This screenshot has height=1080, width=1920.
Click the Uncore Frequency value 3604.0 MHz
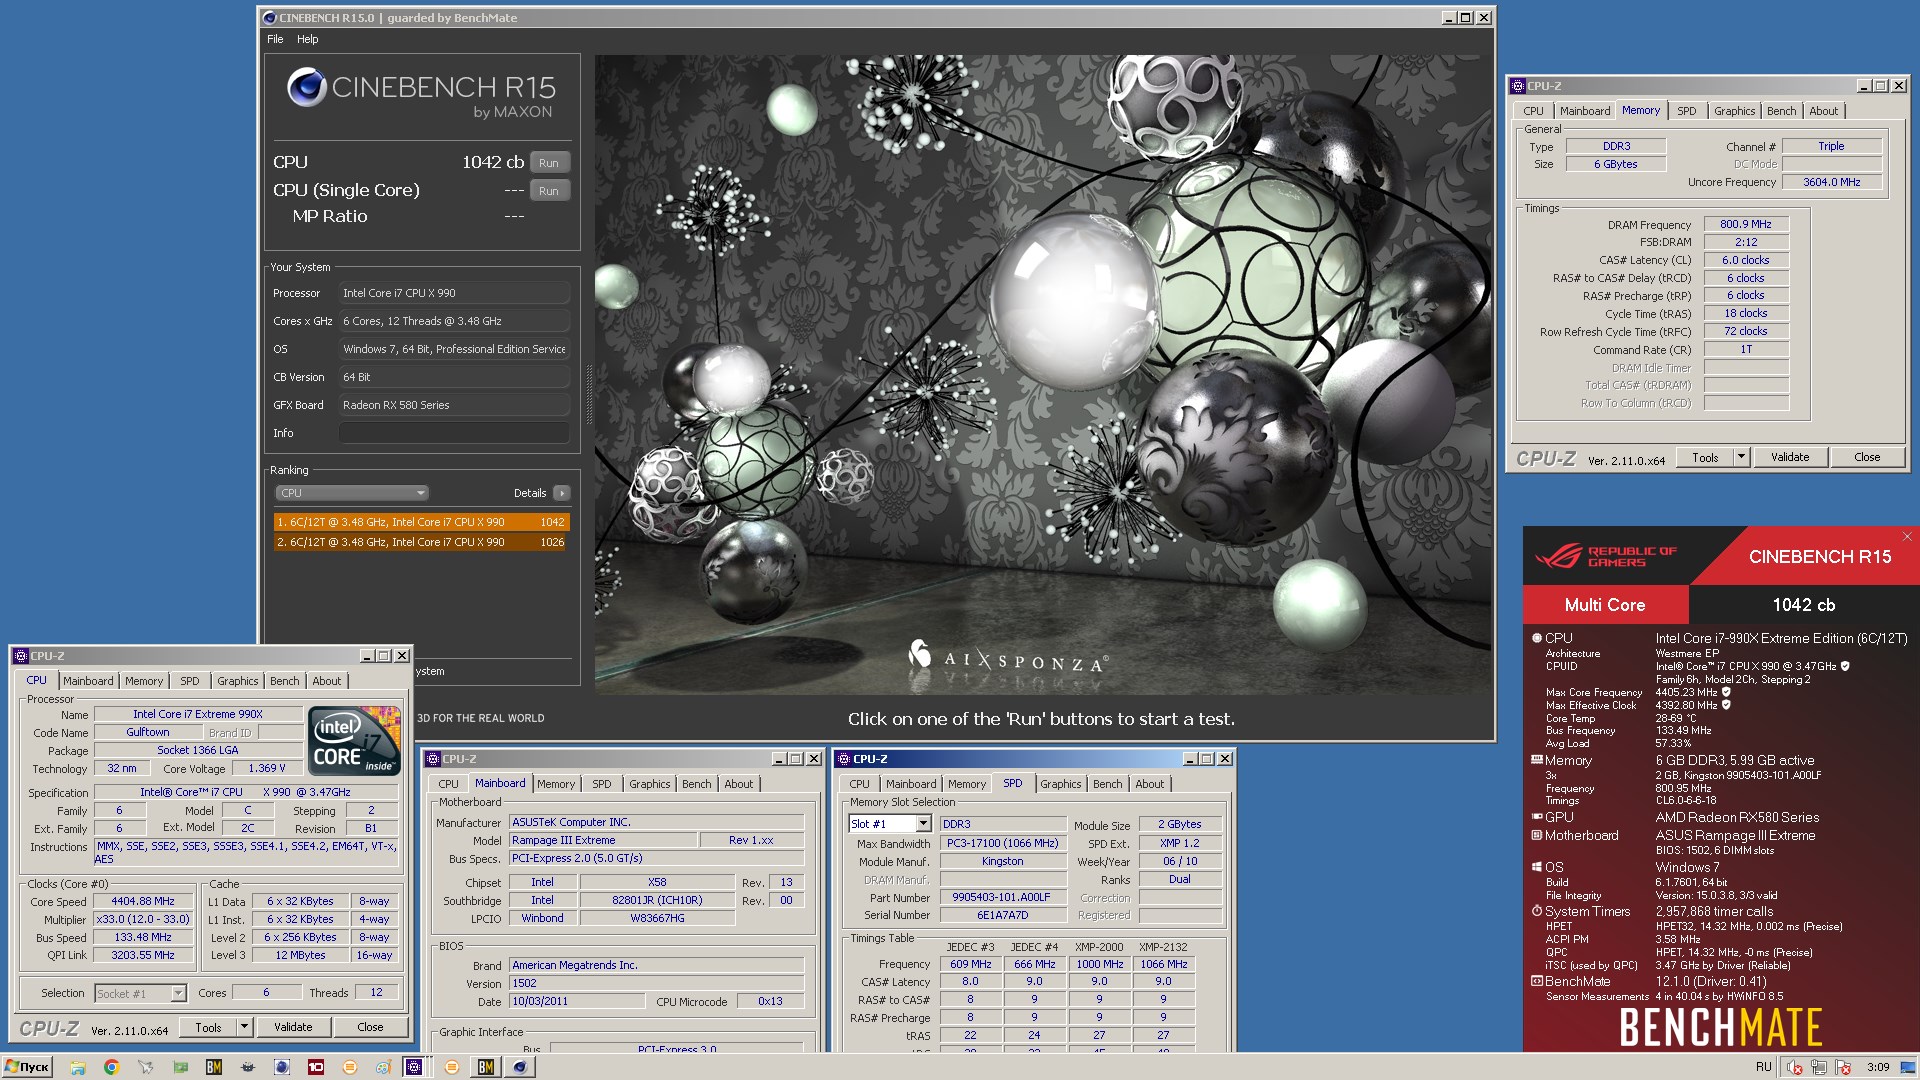(1832, 182)
